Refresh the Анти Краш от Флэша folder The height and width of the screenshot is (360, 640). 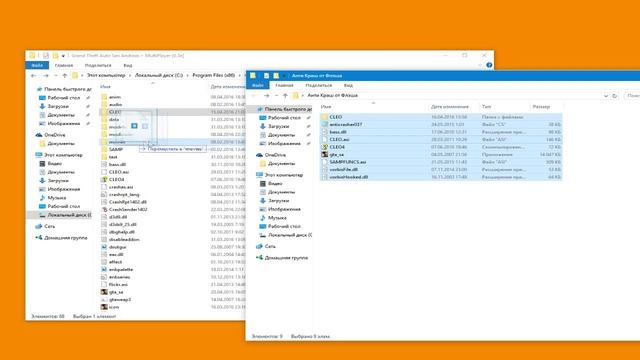(x=615, y=96)
